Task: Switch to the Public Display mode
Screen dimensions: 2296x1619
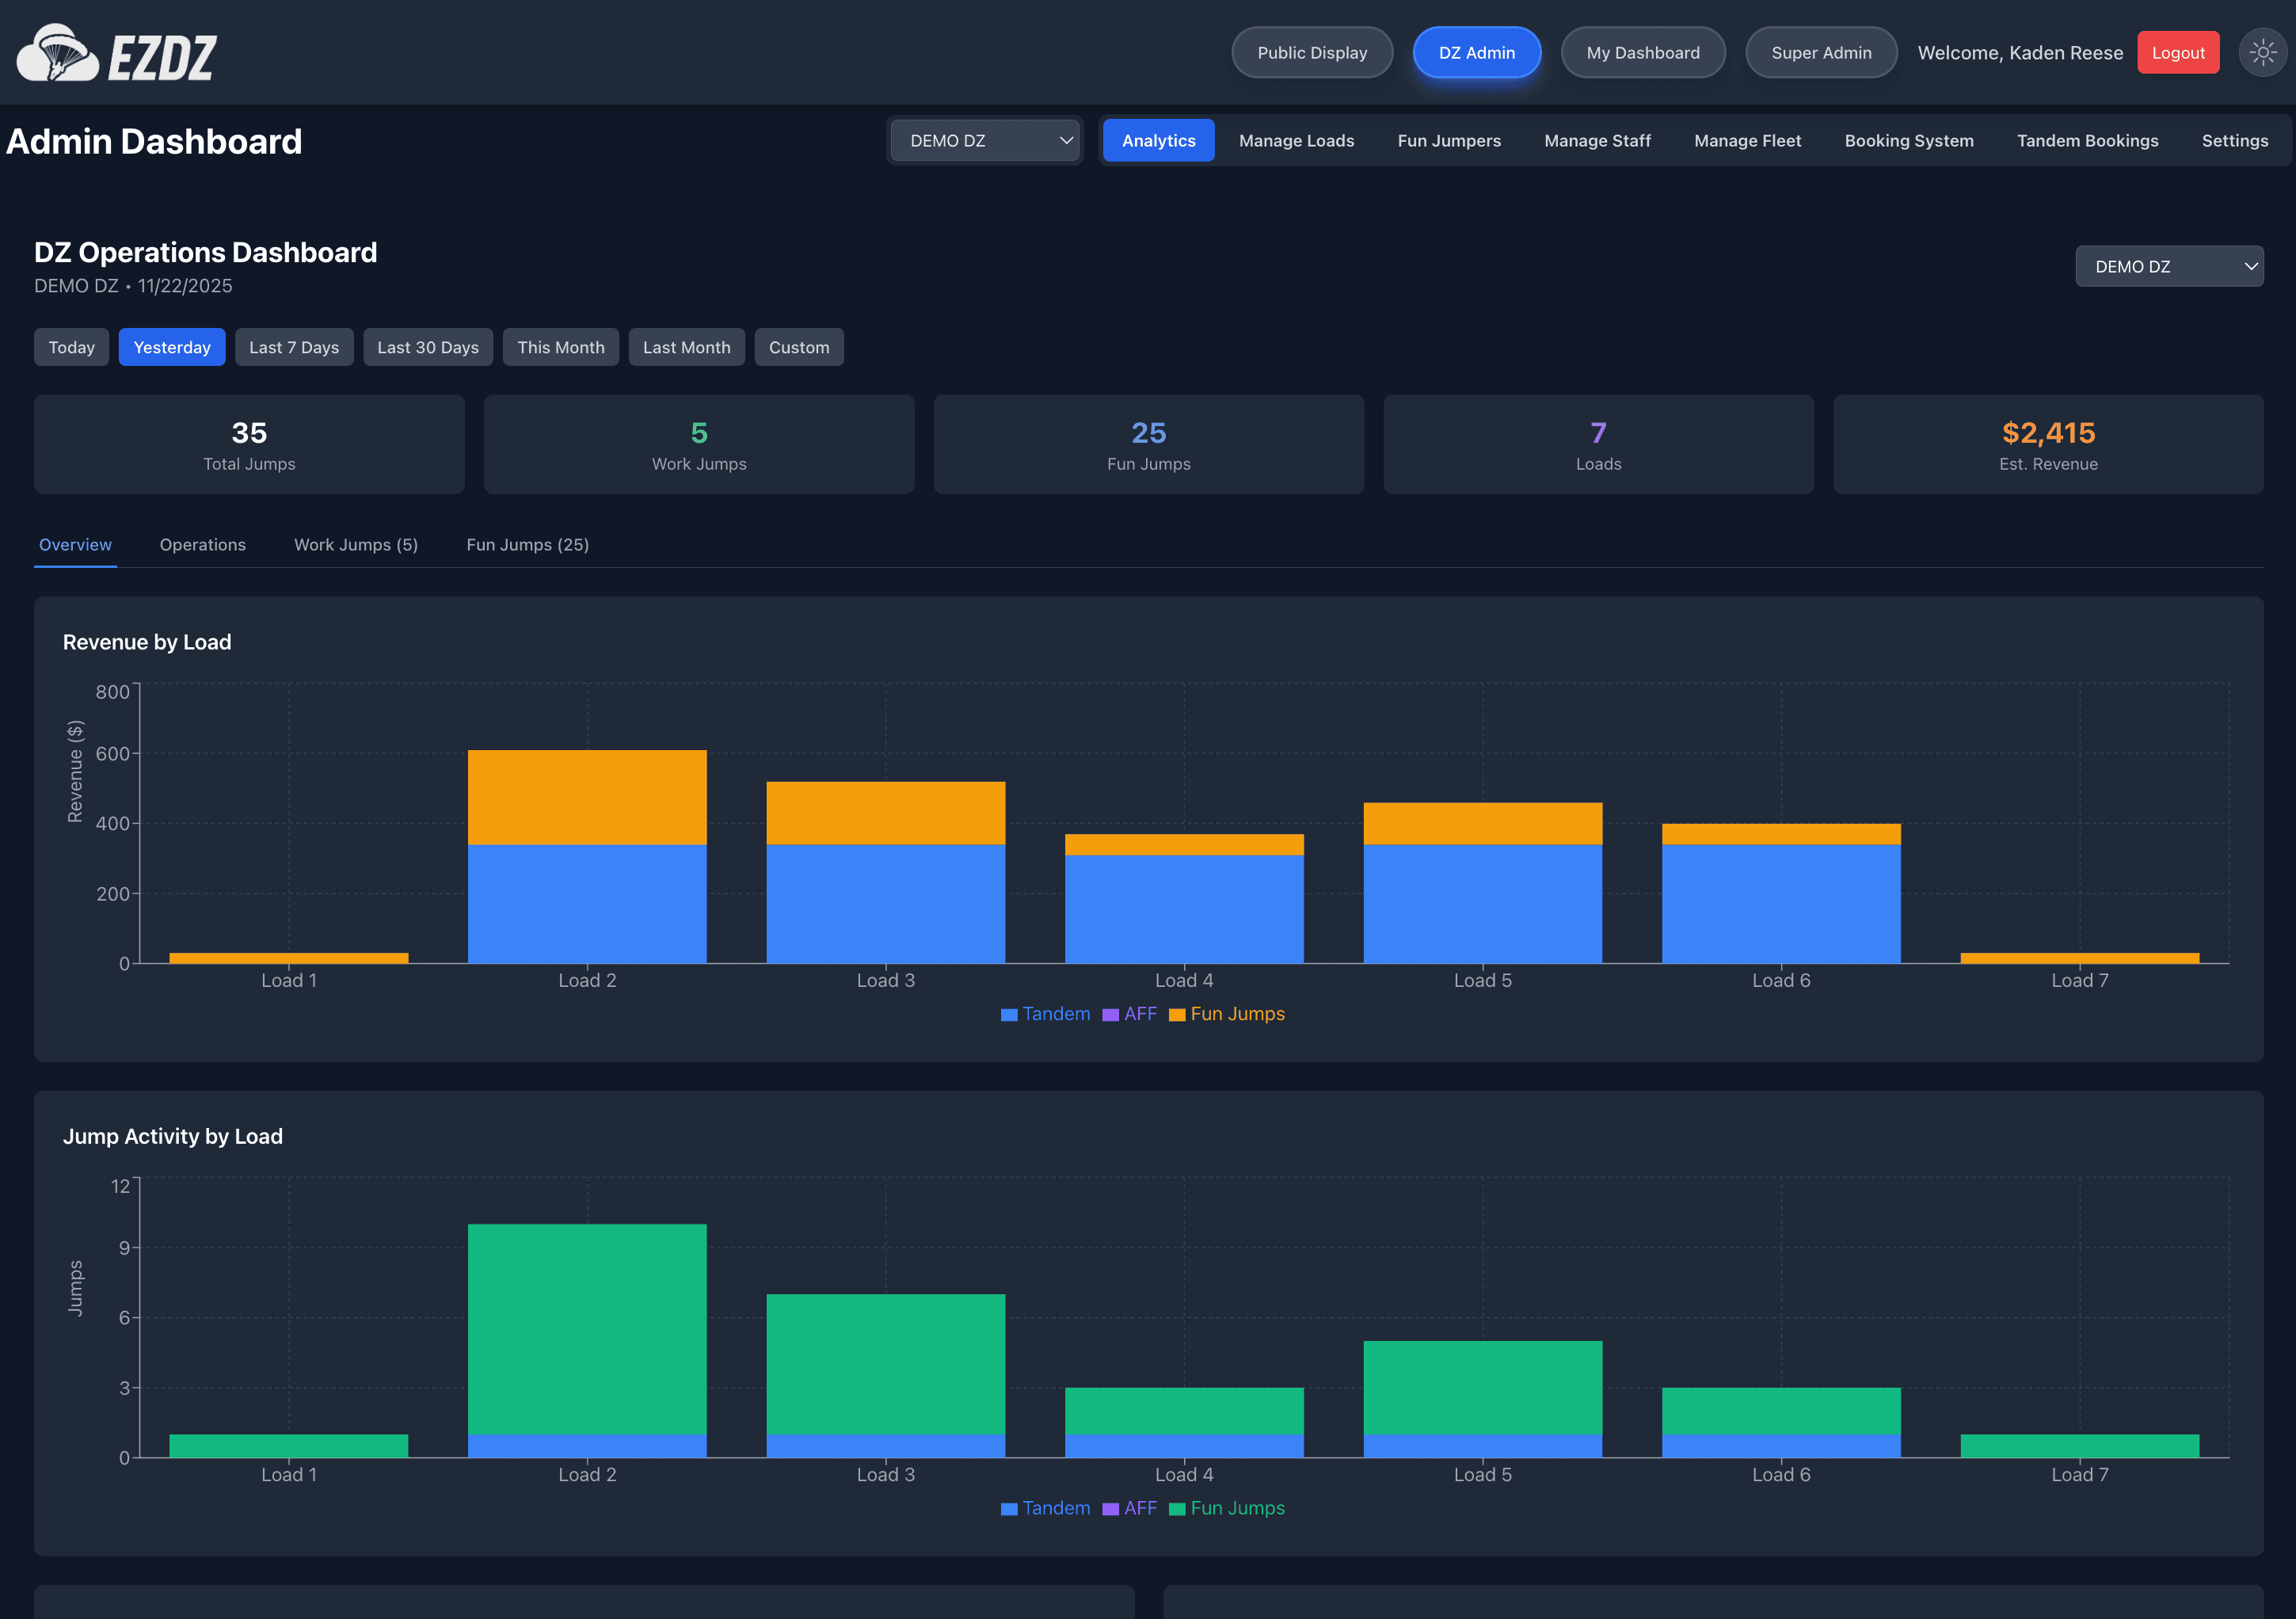Action: point(1311,52)
